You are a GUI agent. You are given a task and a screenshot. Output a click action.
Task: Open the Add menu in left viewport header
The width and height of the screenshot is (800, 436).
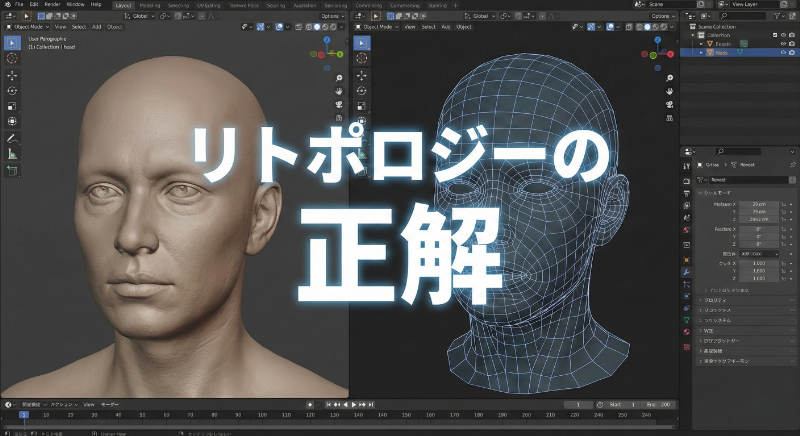97,27
